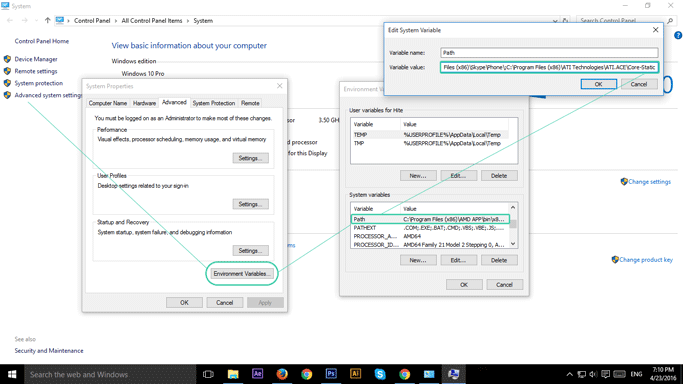
Task: Open the volume control in system tray
Action: pos(593,374)
